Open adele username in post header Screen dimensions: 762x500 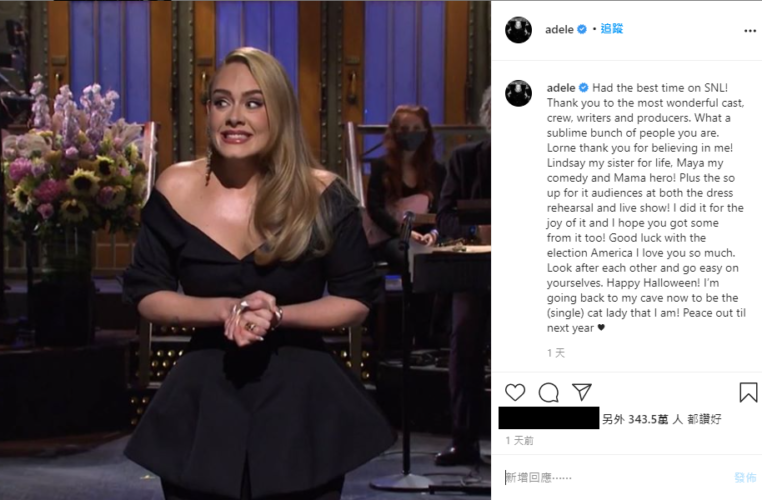559,30
